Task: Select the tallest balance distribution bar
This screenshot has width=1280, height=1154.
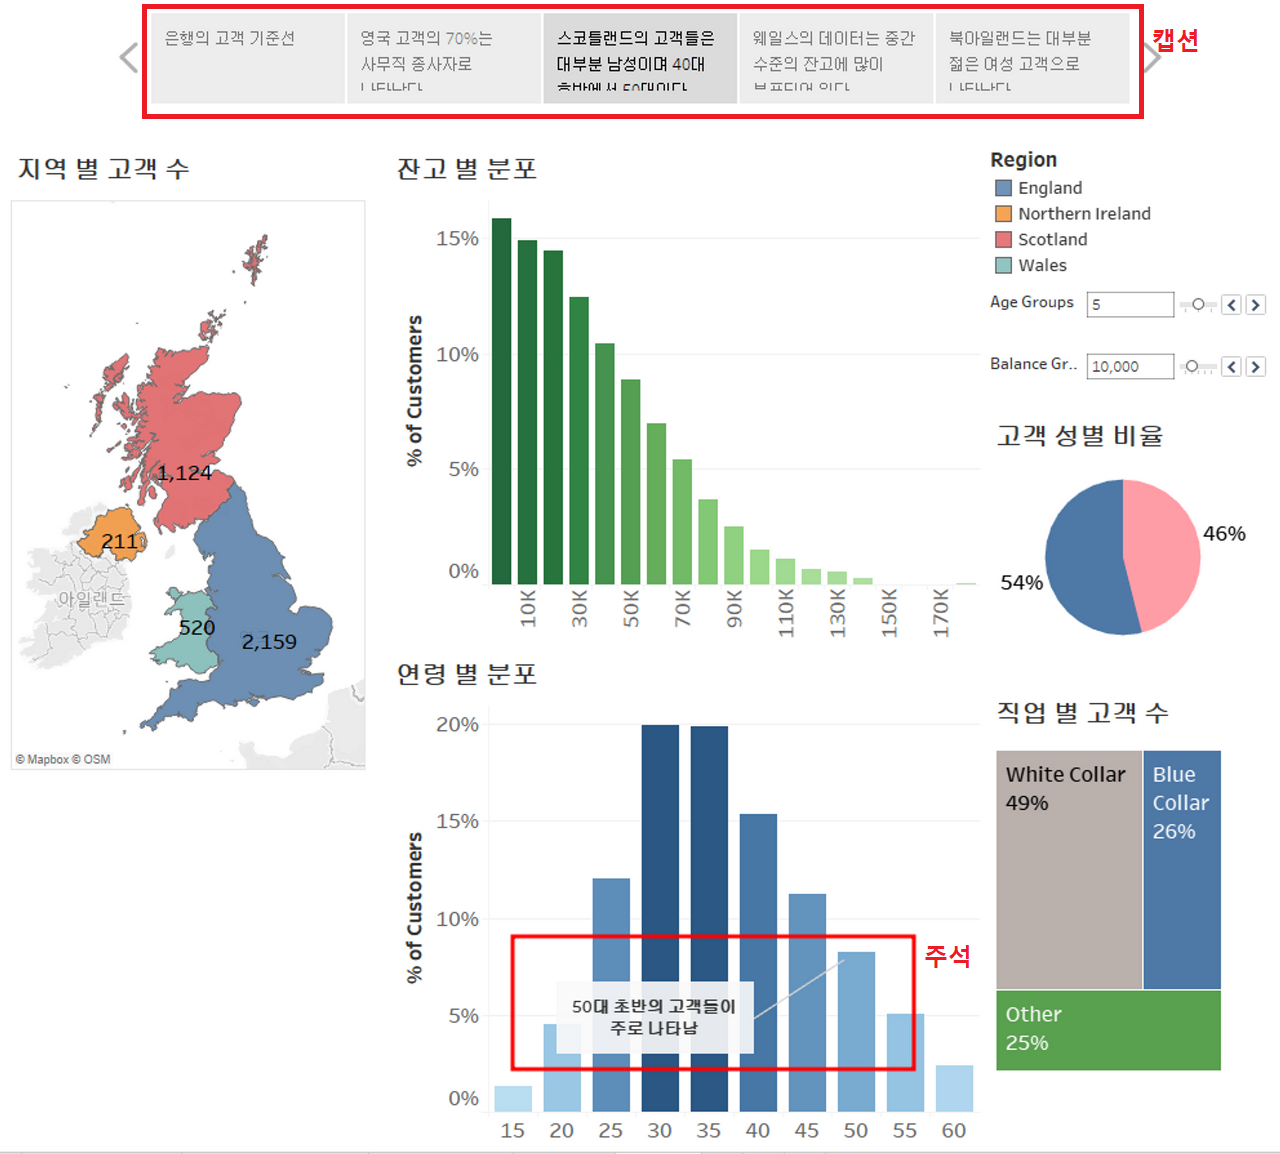Action: (x=501, y=401)
